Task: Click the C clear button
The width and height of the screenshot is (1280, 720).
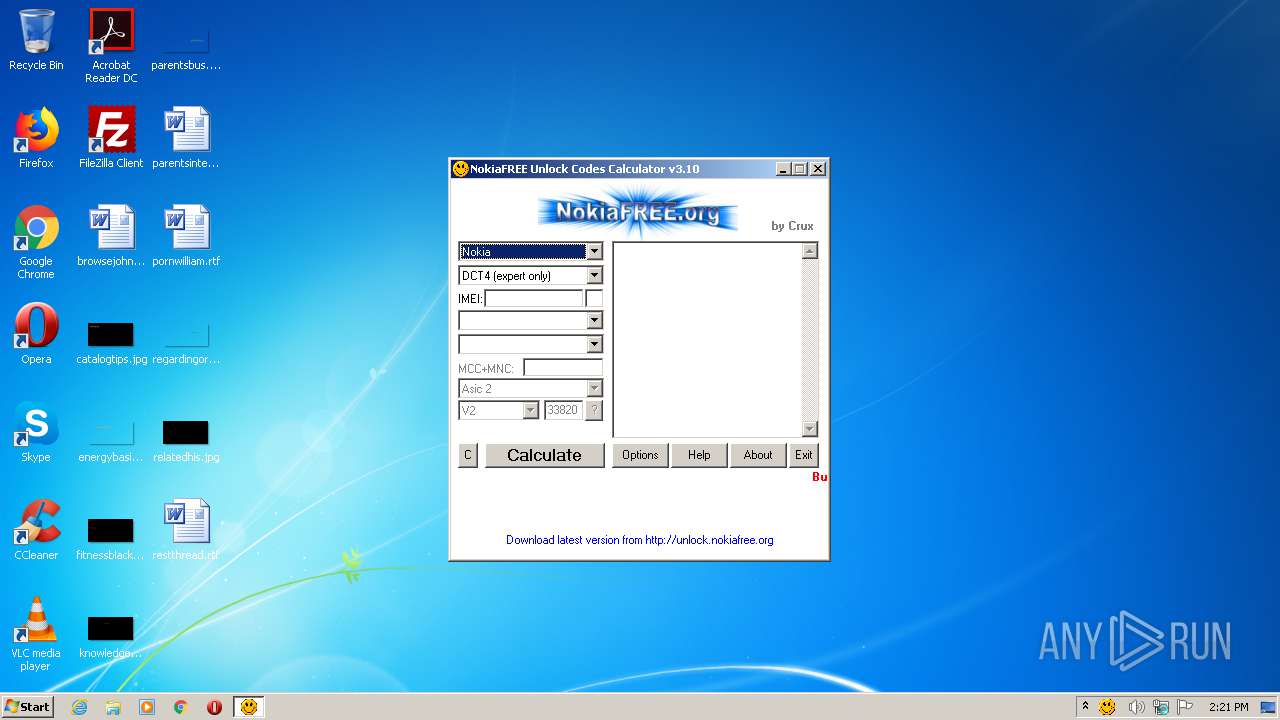Action: click(468, 455)
